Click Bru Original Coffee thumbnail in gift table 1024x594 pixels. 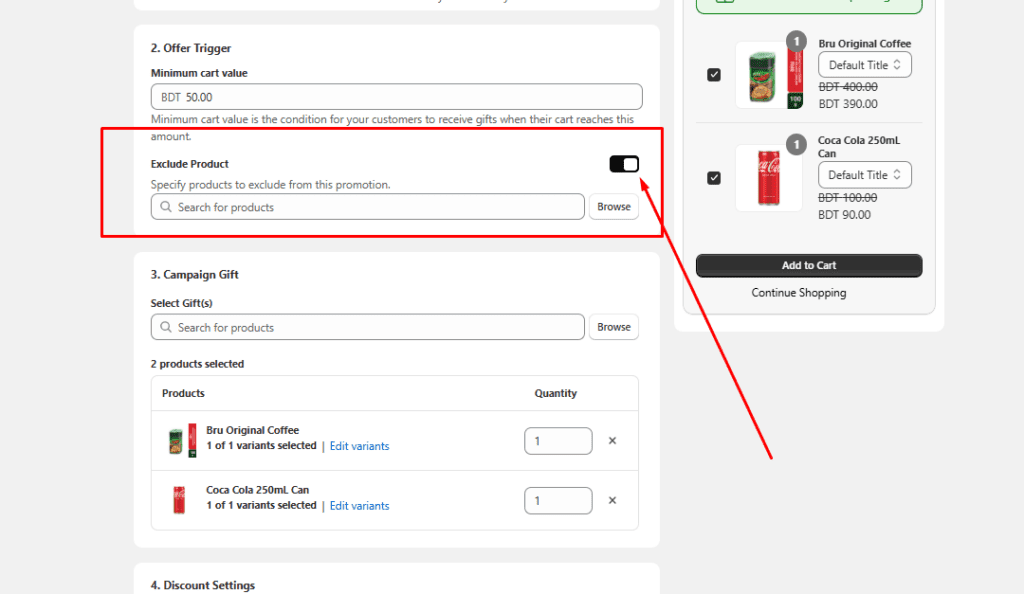[182, 441]
